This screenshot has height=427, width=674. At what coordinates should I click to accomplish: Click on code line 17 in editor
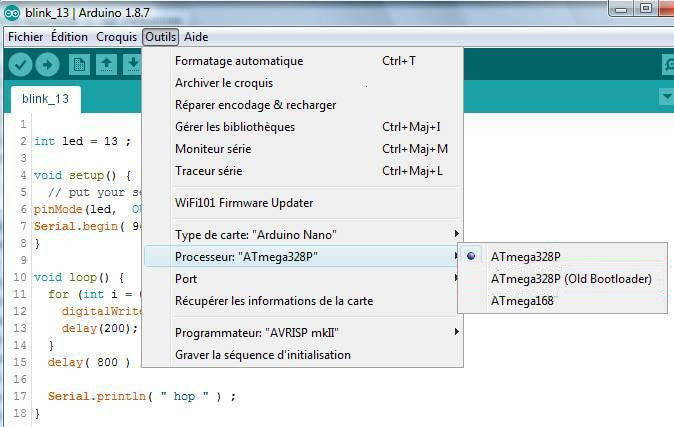142,396
